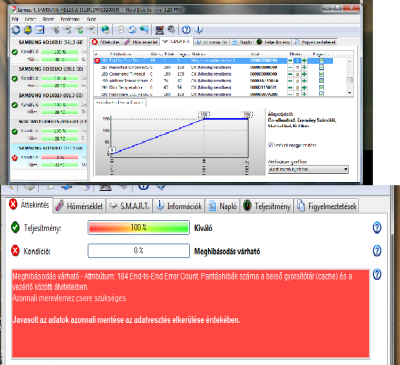Click green check icon beside Teljesítmény label
This screenshot has width=400, height=365.
click(15, 227)
